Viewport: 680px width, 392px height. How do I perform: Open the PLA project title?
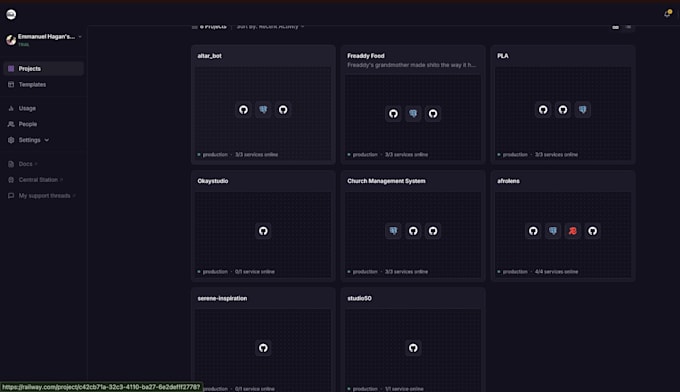pyautogui.click(x=503, y=56)
